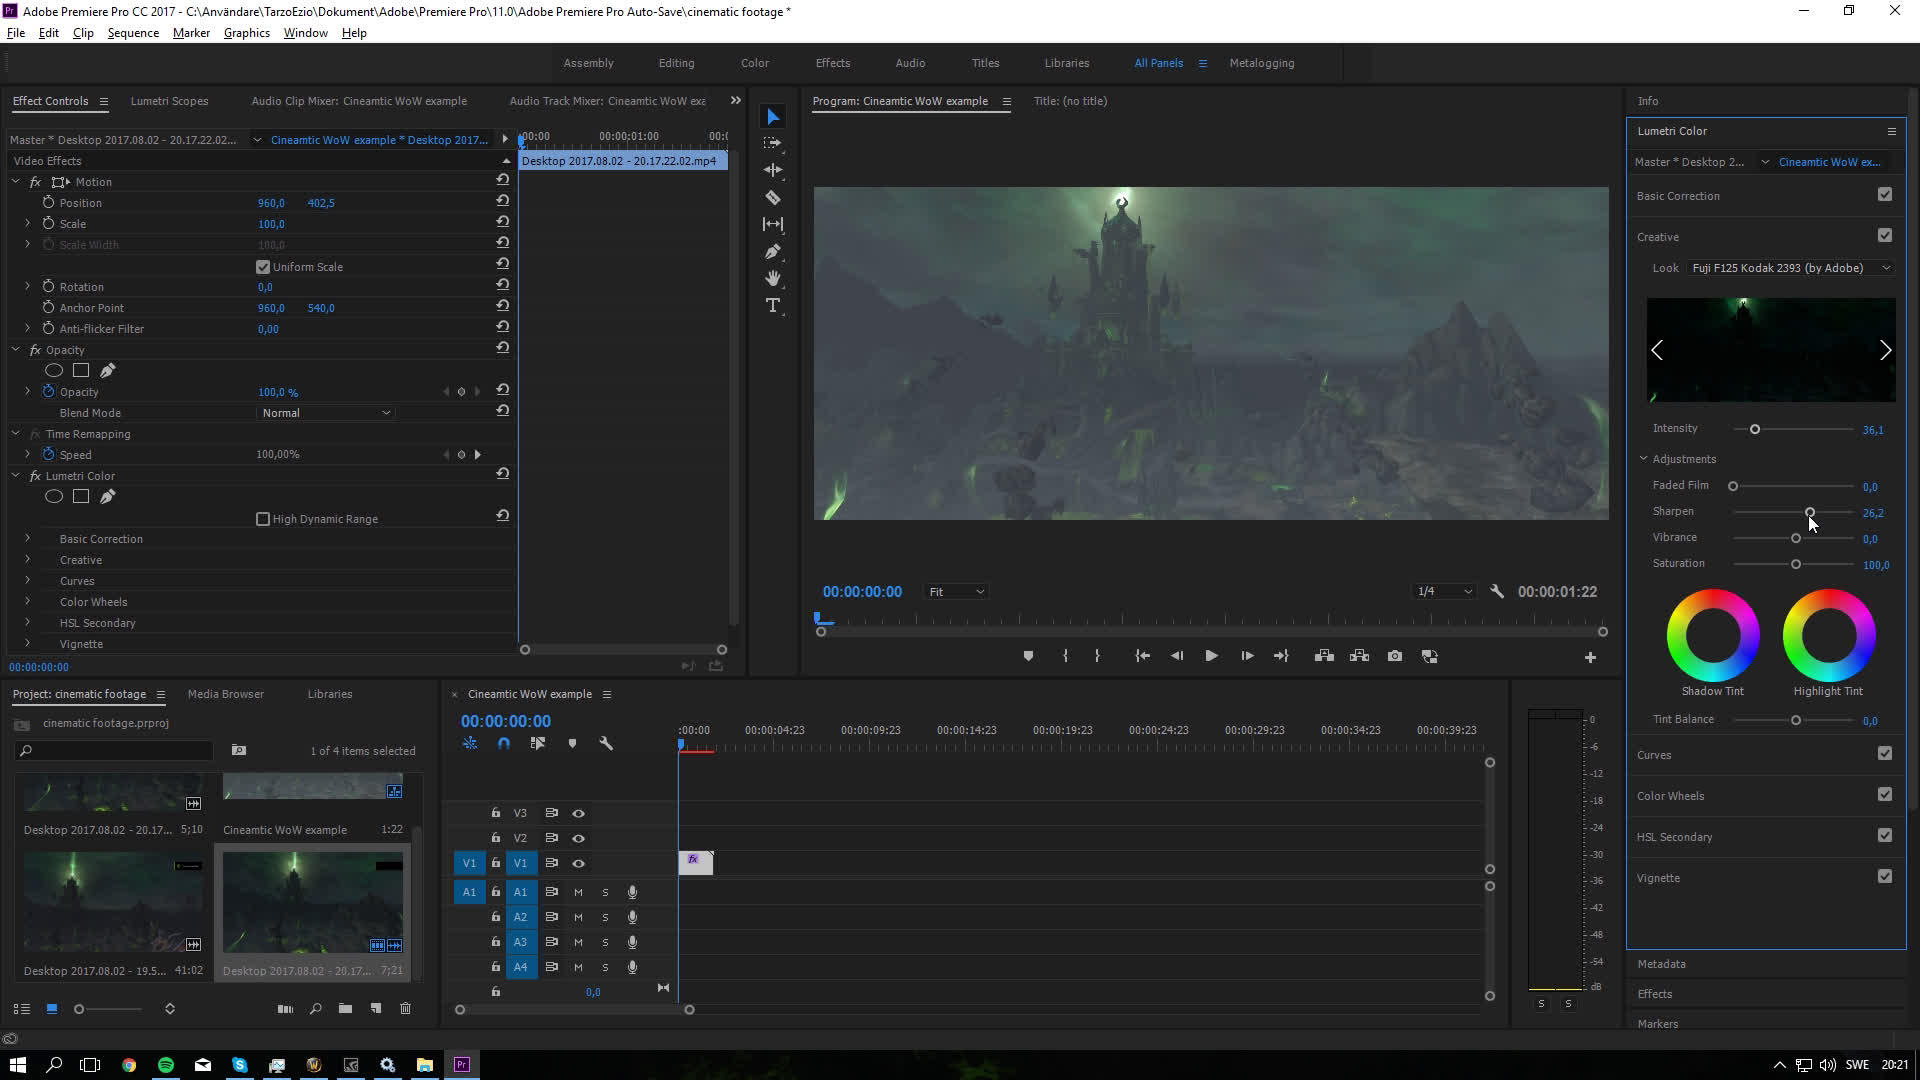Open the Media Browser panel
This screenshot has height=1080, width=1920.
(x=226, y=694)
